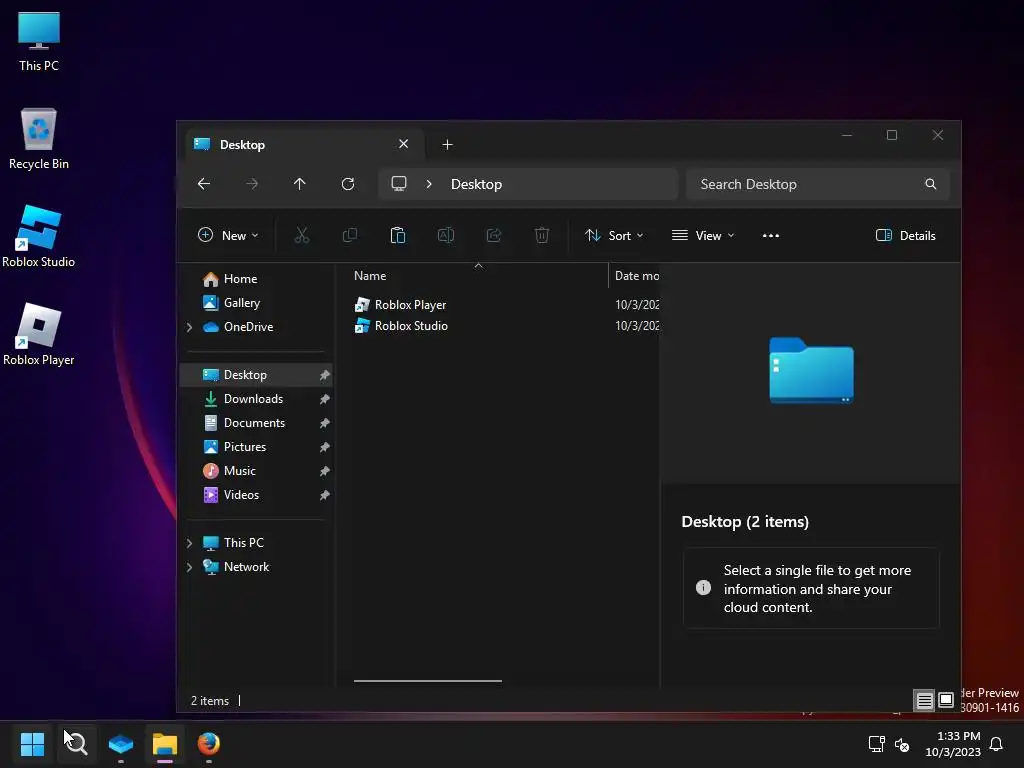Click the Copy toolbar icon
Screen dimensions: 1024x768
click(x=350, y=235)
